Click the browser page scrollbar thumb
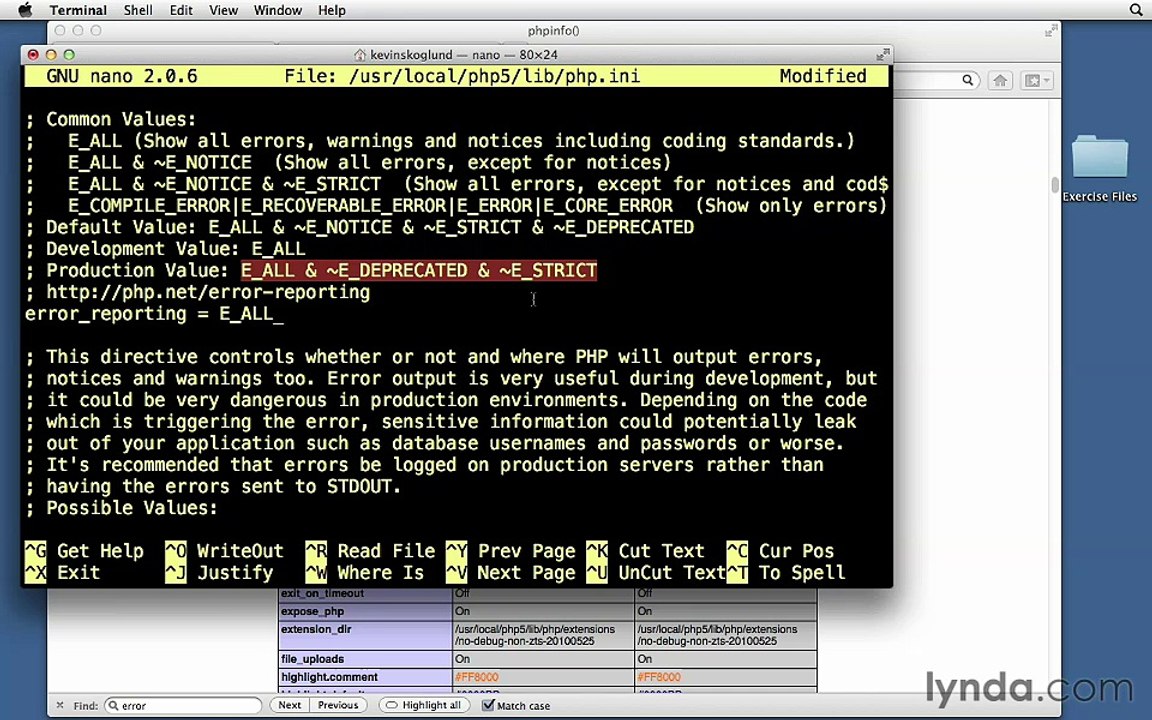 click(1055, 184)
